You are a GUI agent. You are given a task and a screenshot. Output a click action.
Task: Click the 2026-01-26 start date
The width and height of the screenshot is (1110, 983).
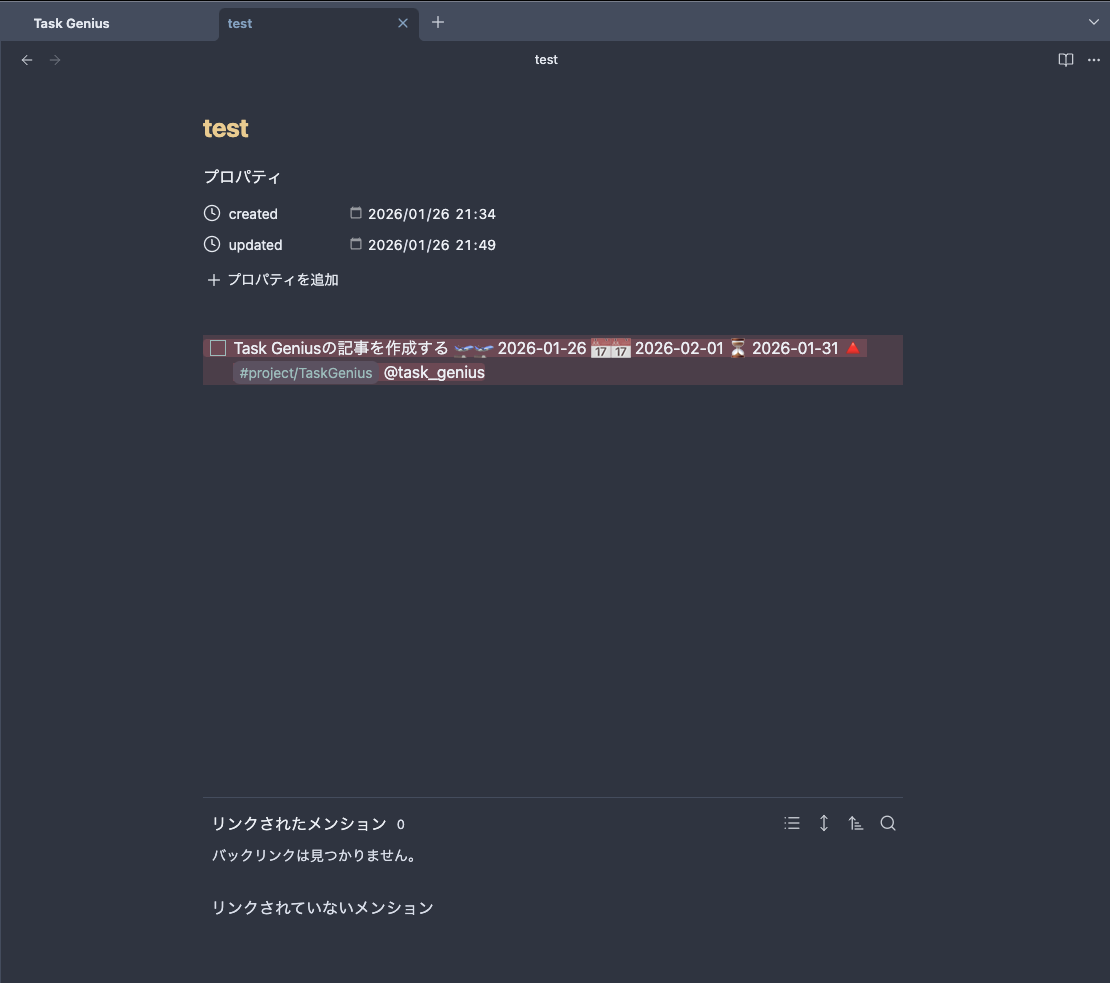coord(542,348)
